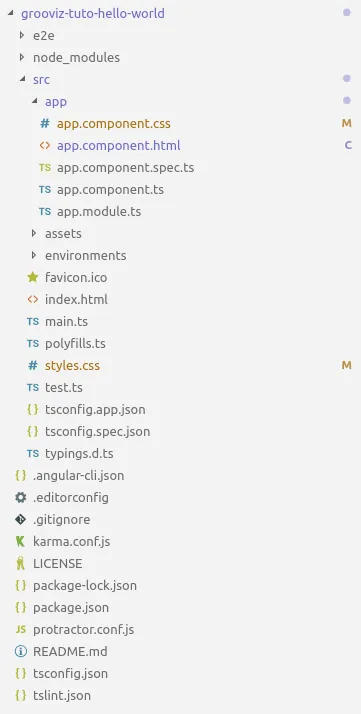Open tslint.json file
This screenshot has width=361, height=714.
click(x=61, y=695)
